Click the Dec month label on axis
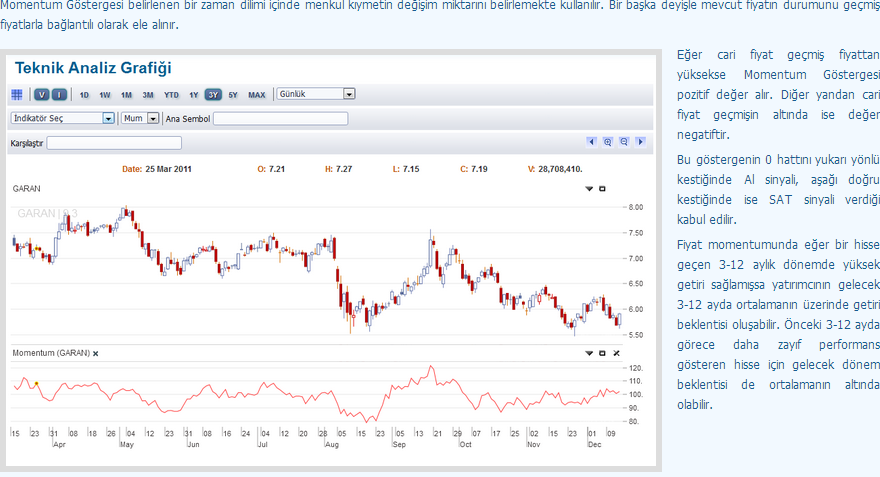Image resolution: width=880 pixels, height=477 pixels. tap(594, 444)
